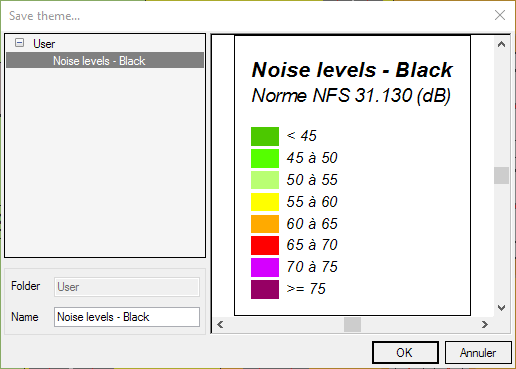This screenshot has height=369, width=516.
Task: Click the Name input field
Action: click(x=127, y=317)
